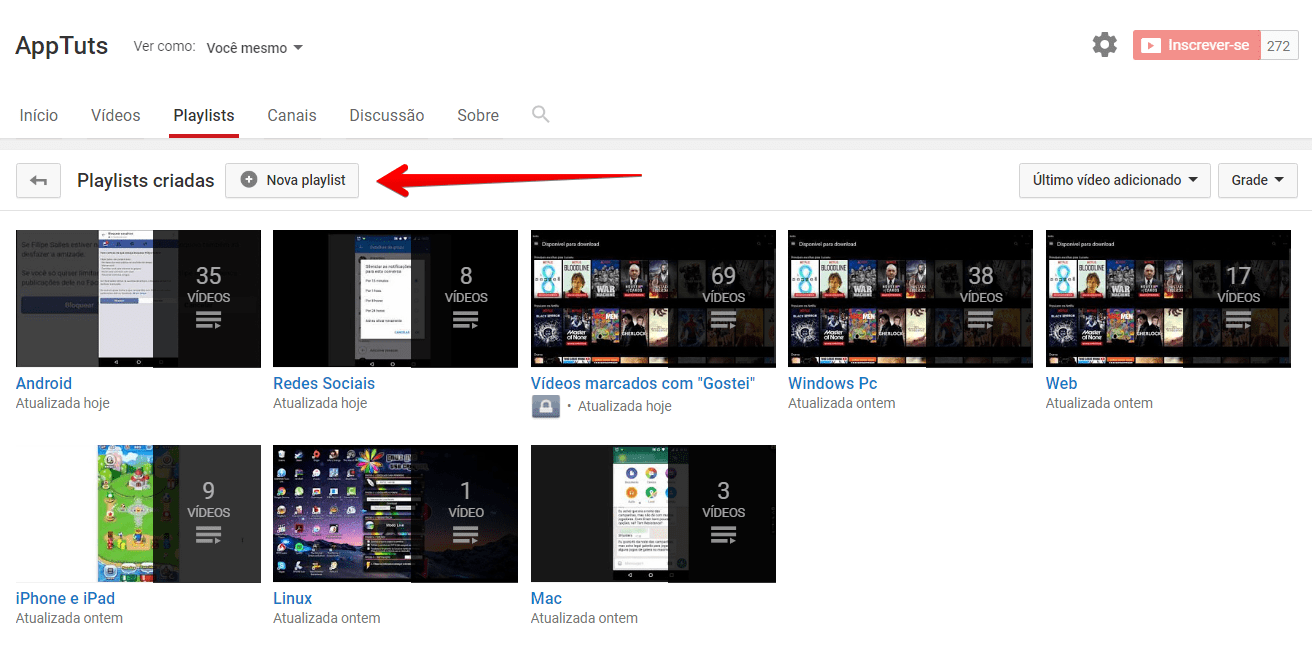Screen dimensions: 1312x647
Task: Click the Web playlist thumbnail image
Action: point(1168,299)
